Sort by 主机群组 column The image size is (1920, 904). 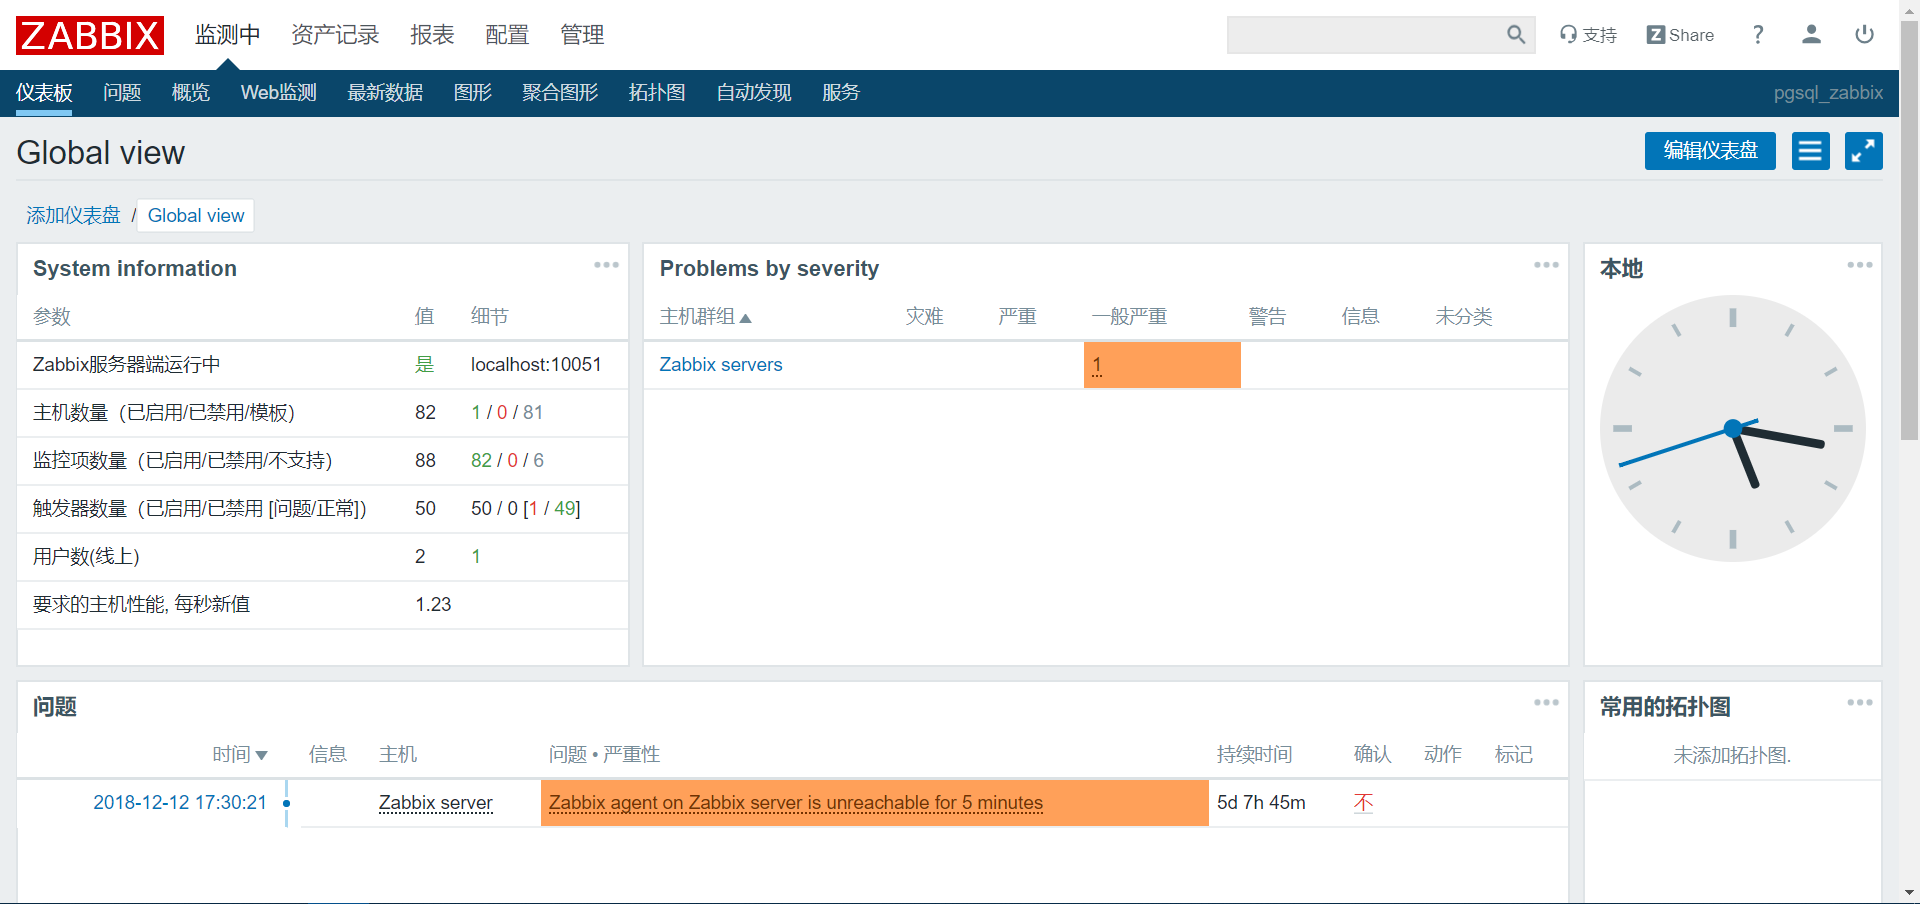(x=705, y=317)
